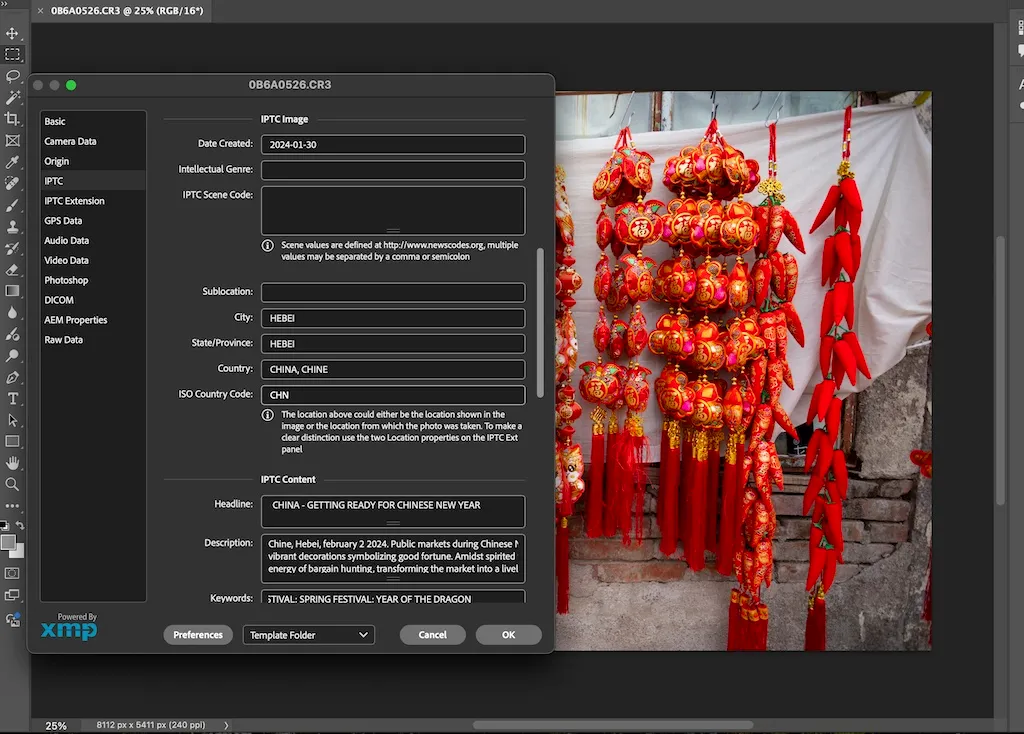Click the document canvas vertical scrollbar
Screen dimensions: 1024x734
1000,370
